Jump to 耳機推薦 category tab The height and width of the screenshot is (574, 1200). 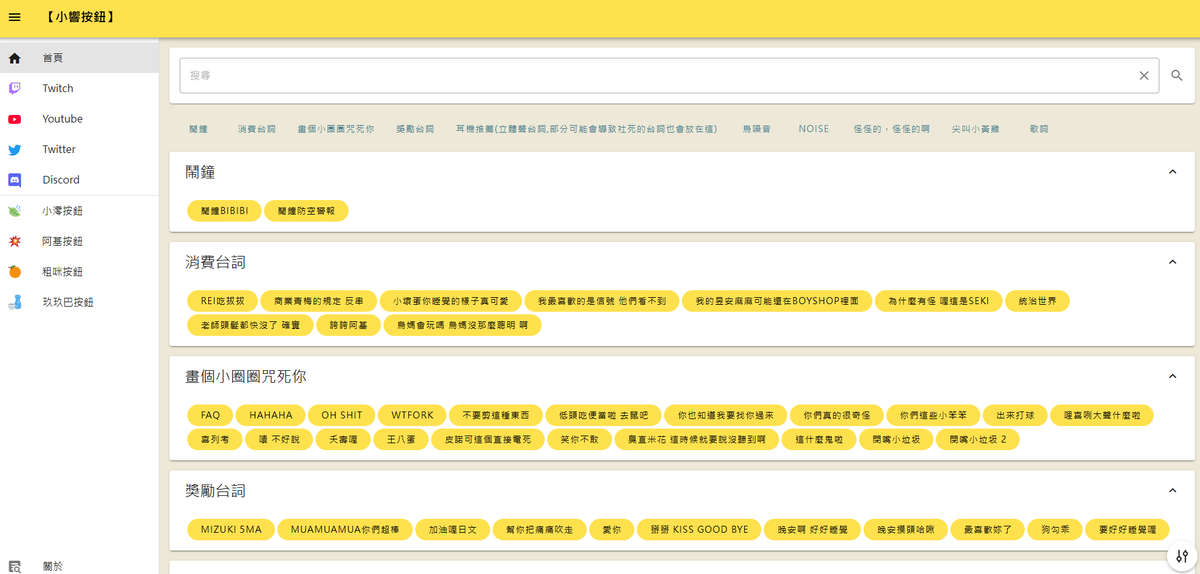pos(587,129)
